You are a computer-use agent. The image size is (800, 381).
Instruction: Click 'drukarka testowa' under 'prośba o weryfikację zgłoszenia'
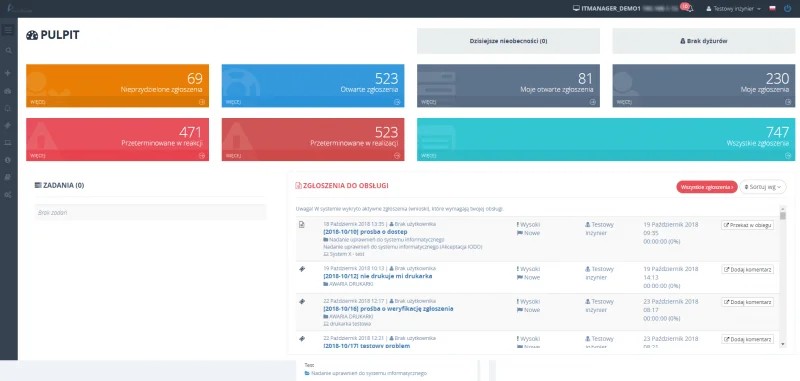tap(347, 323)
